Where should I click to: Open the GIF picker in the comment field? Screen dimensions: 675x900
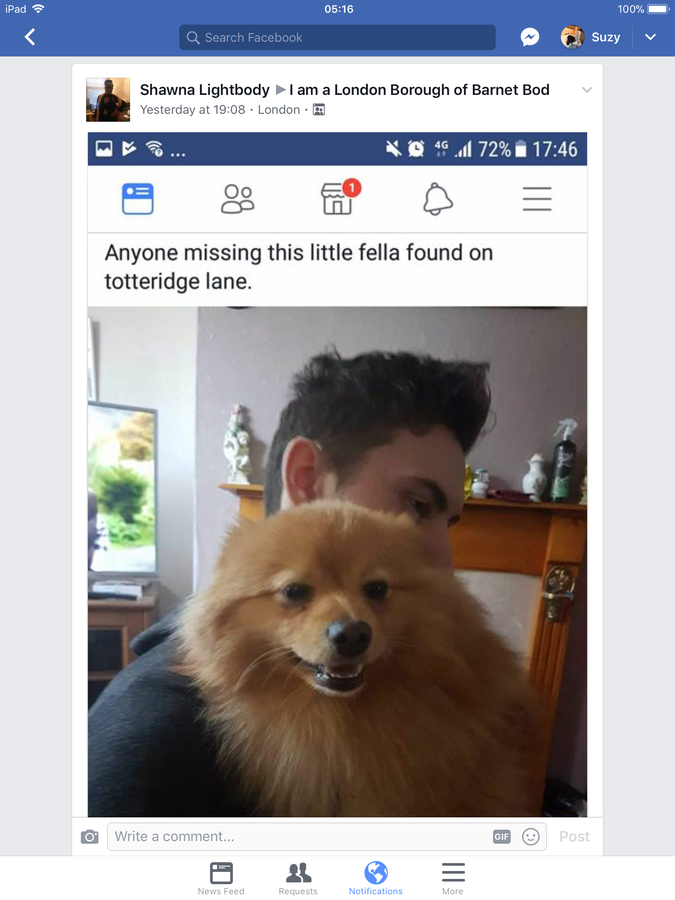(502, 837)
